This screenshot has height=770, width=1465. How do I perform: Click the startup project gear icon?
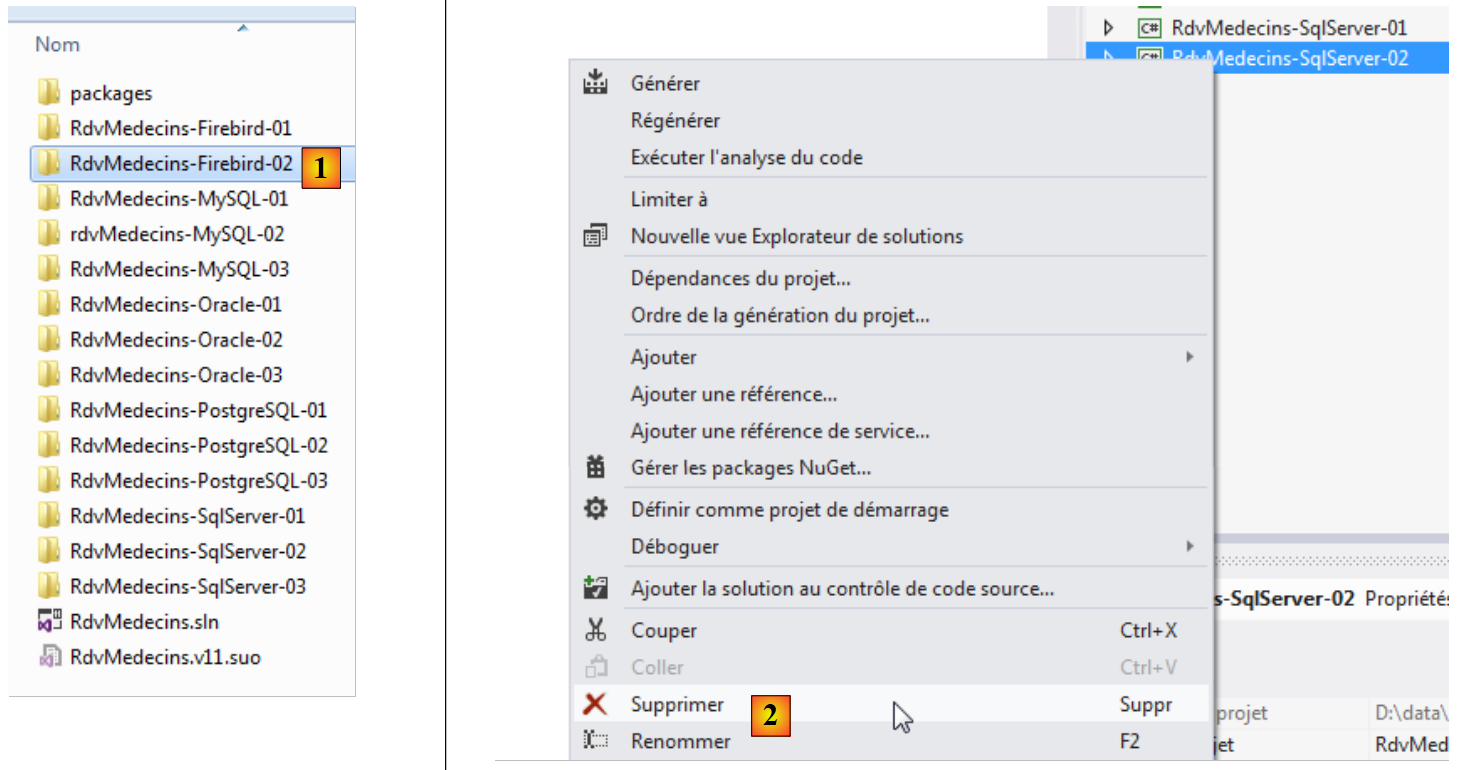click(595, 509)
